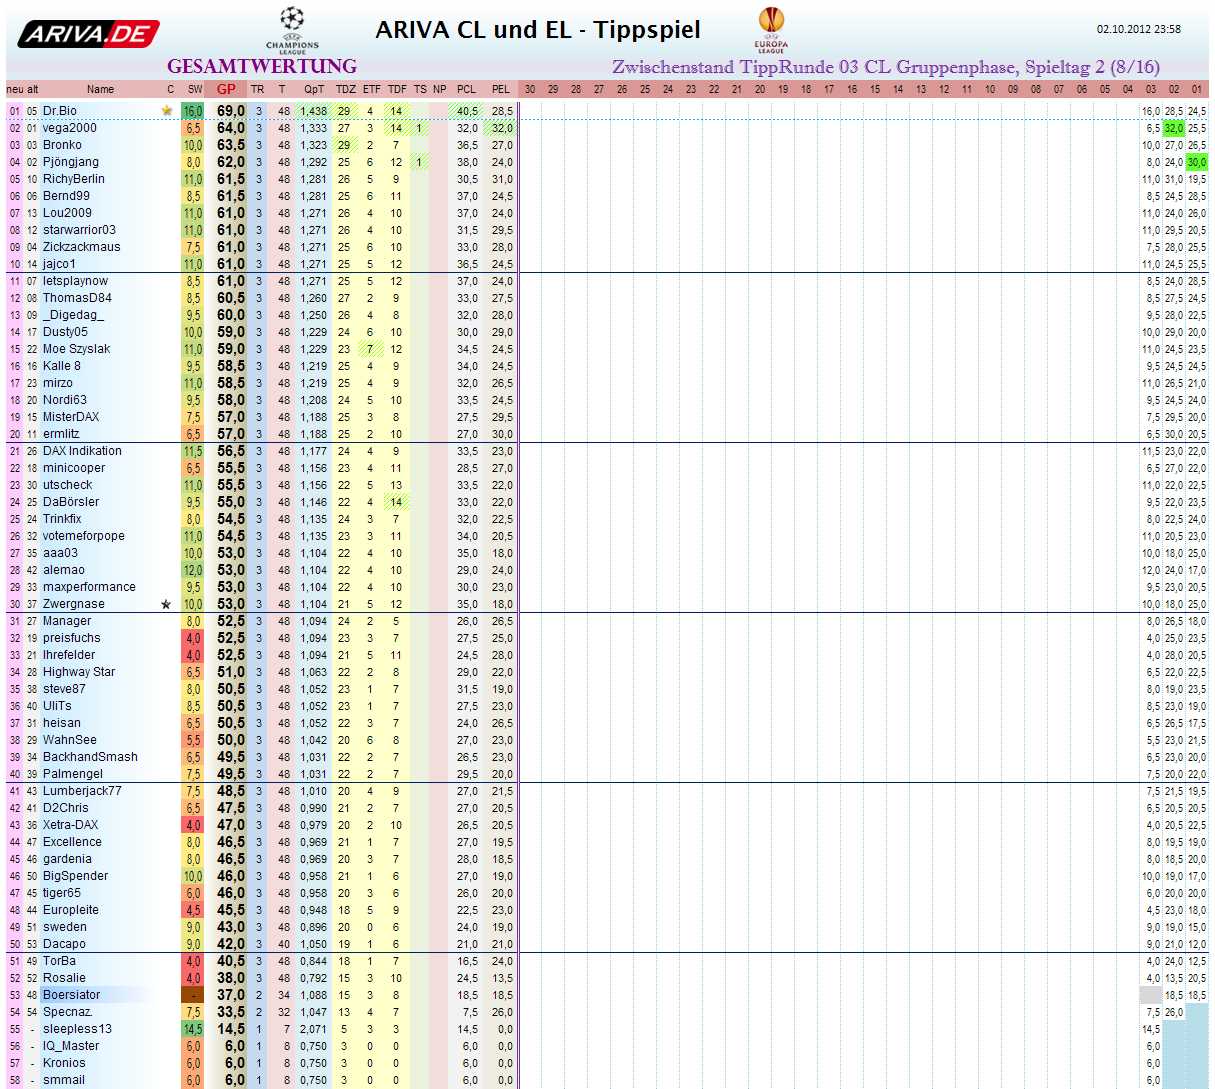
Task: Click the QpT value 1,438
Action: pyautogui.click(x=314, y=111)
